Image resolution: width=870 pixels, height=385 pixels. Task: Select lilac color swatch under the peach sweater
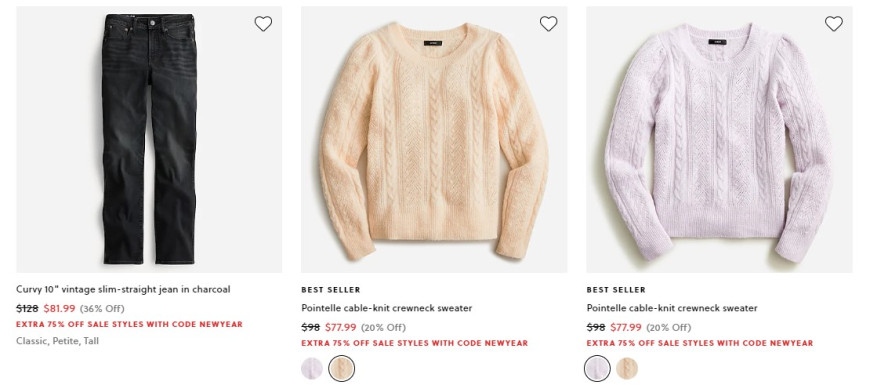click(x=312, y=368)
